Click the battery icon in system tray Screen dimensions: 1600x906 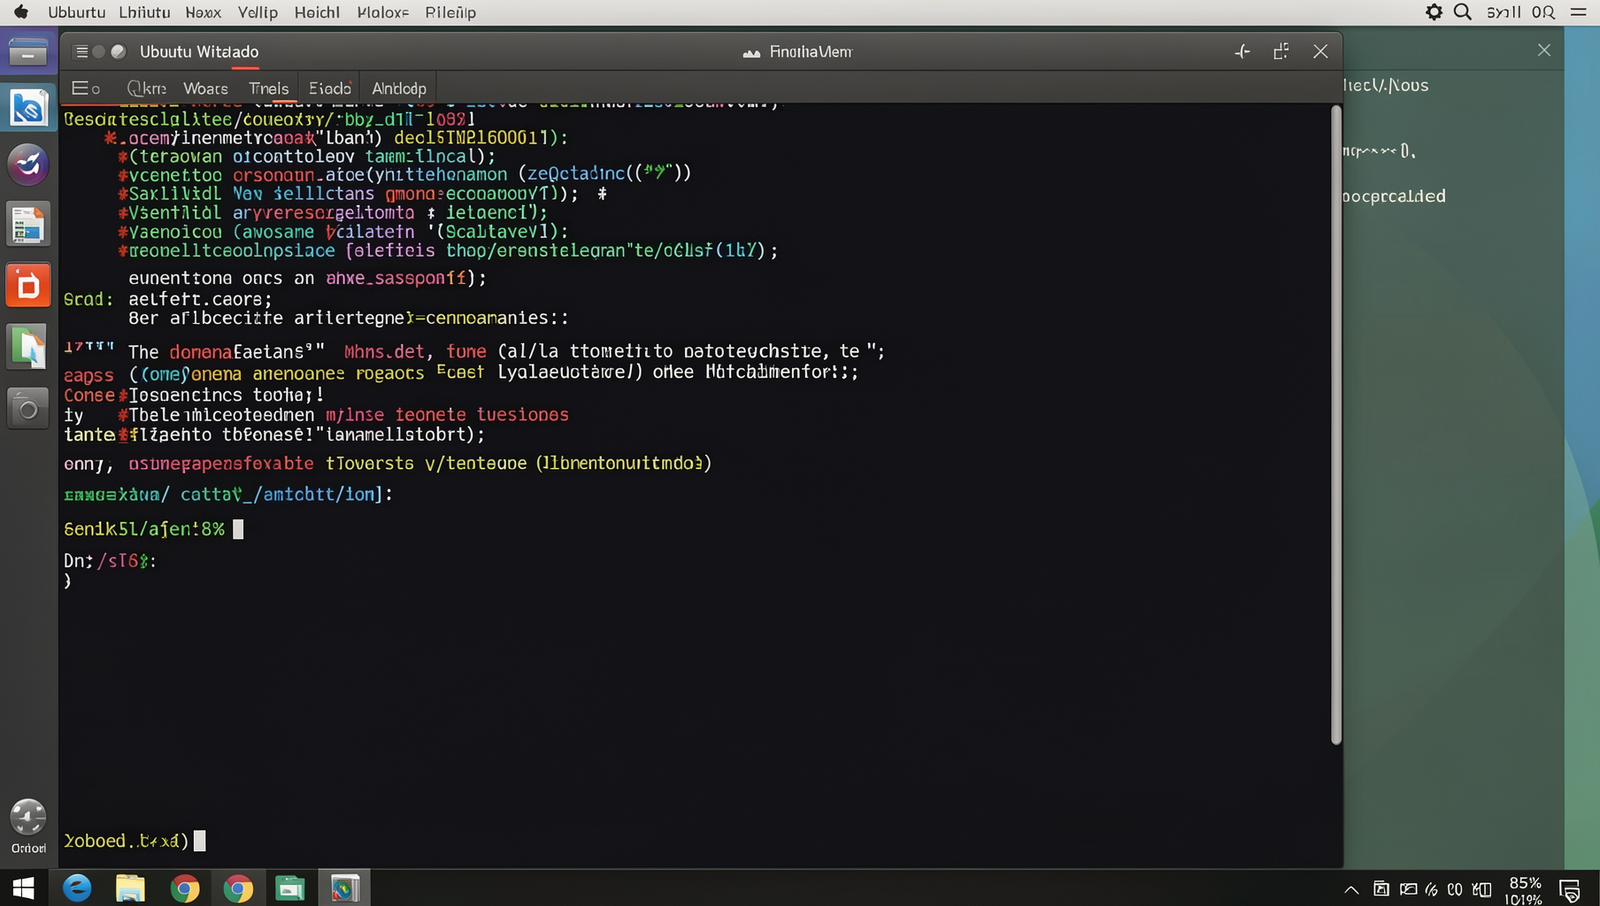tap(1482, 888)
